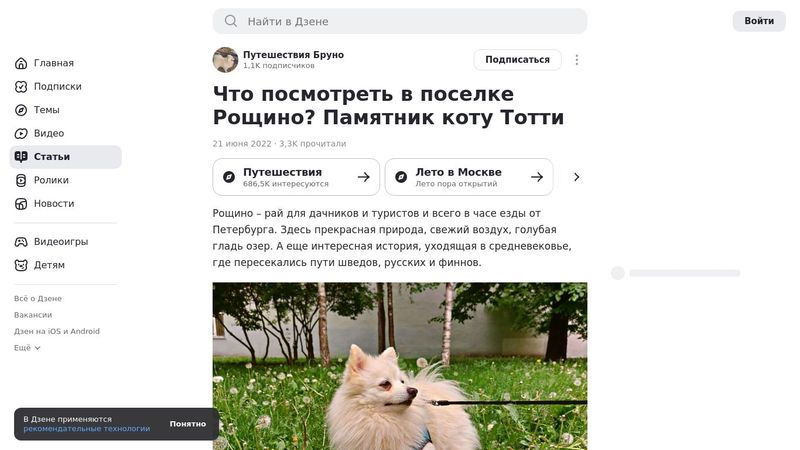Click the Войти login button
The image size is (800, 450).
point(759,21)
